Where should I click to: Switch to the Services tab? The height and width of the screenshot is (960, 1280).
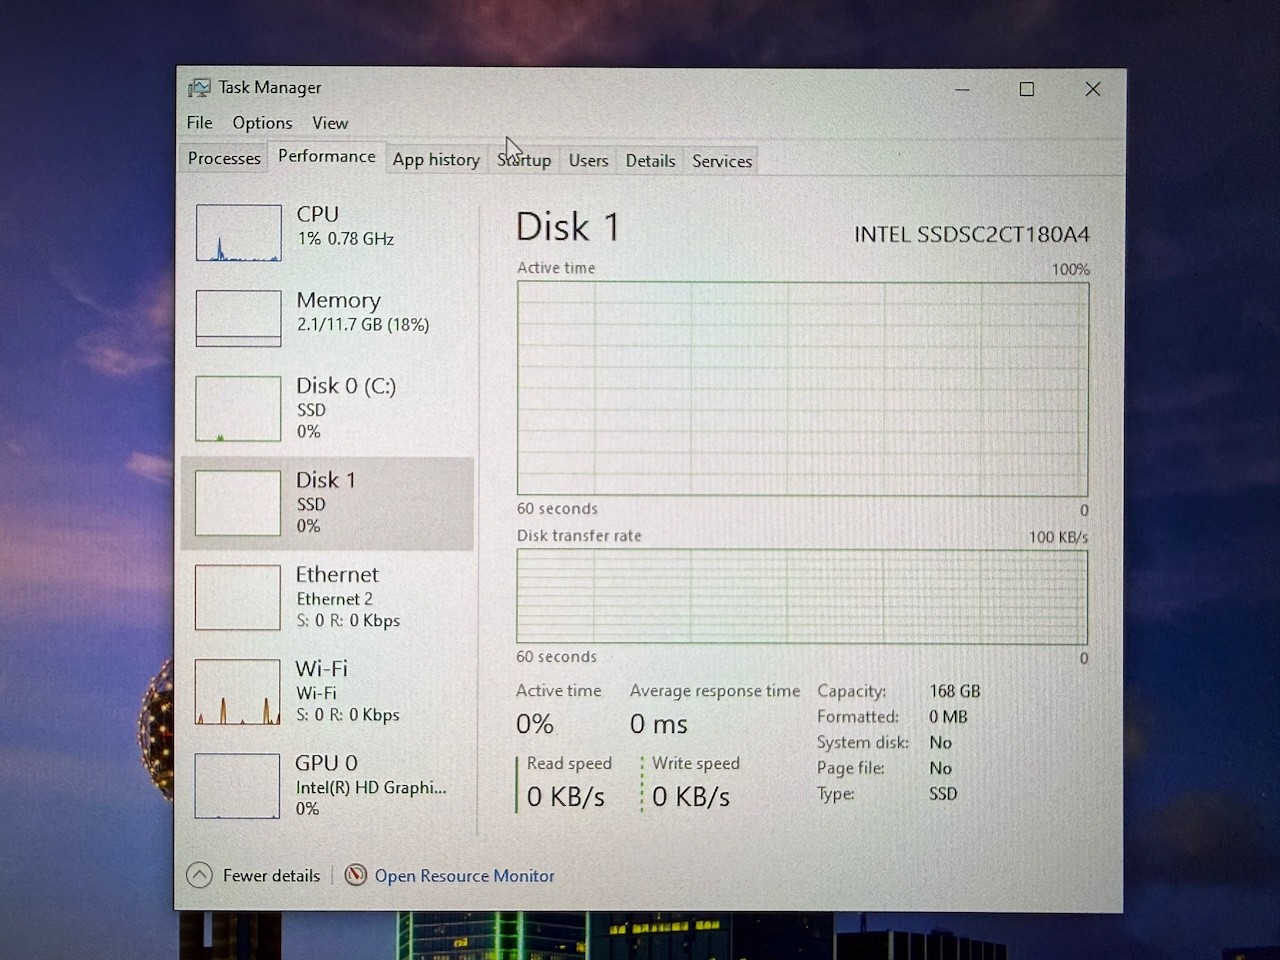722,161
